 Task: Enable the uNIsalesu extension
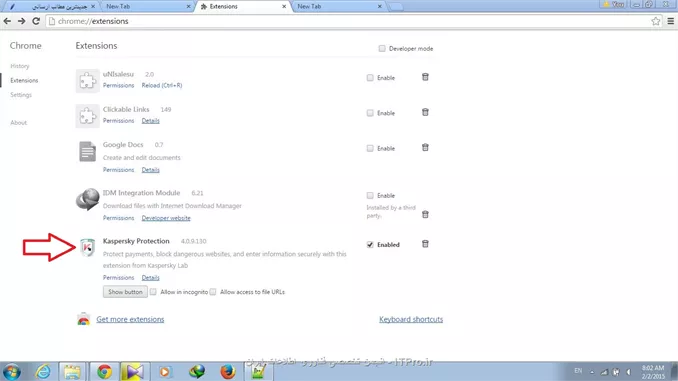(370, 78)
